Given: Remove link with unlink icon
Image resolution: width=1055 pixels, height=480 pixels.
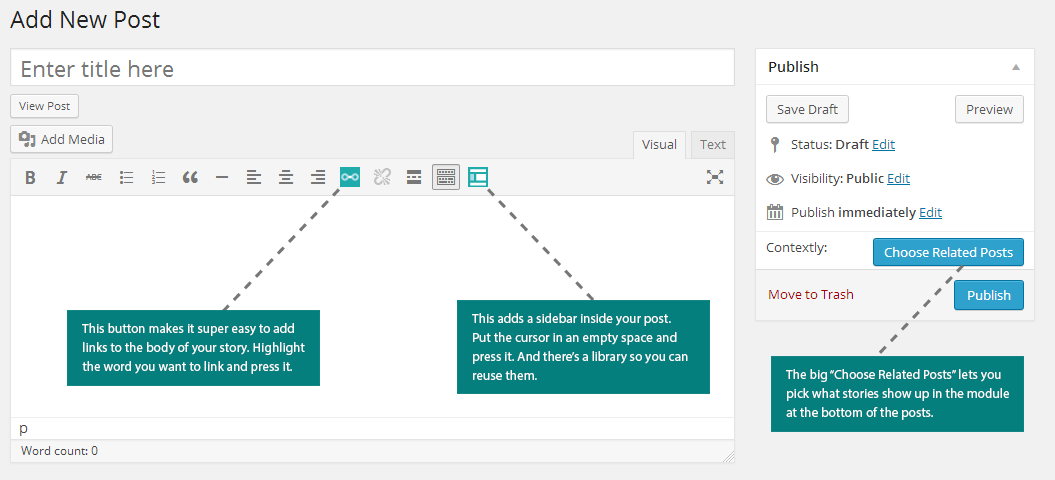Looking at the screenshot, I should [x=382, y=178].
